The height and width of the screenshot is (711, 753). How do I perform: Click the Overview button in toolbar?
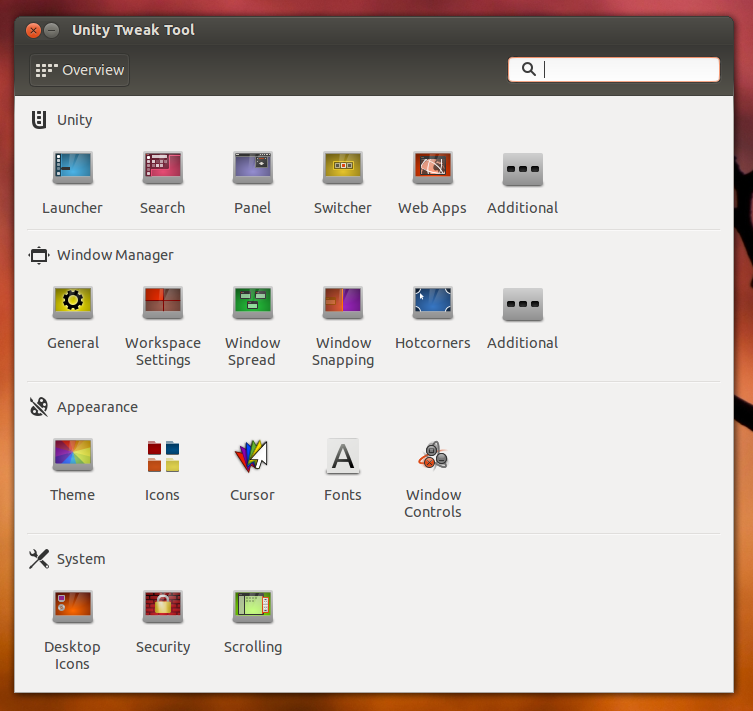tap(80, 70)
